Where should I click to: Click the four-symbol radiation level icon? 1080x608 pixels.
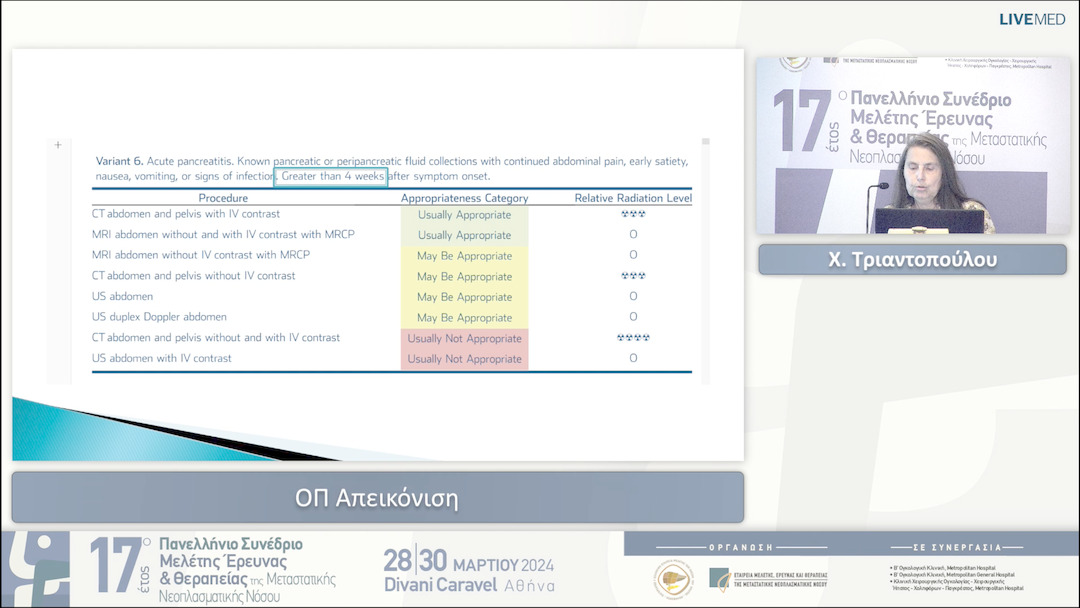click(633, 338)
